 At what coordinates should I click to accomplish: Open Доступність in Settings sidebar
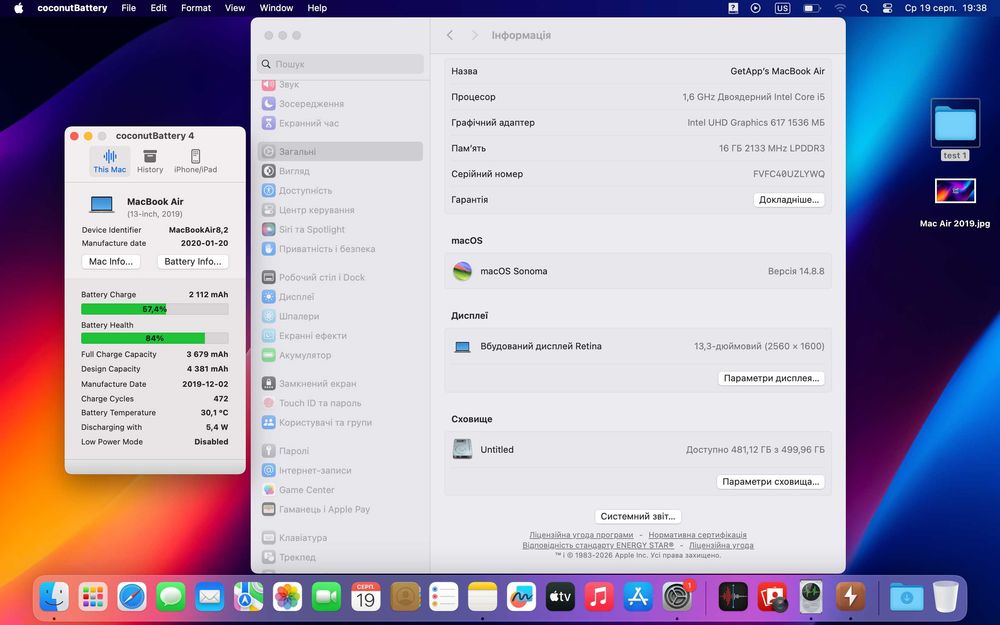pos(341,191)
